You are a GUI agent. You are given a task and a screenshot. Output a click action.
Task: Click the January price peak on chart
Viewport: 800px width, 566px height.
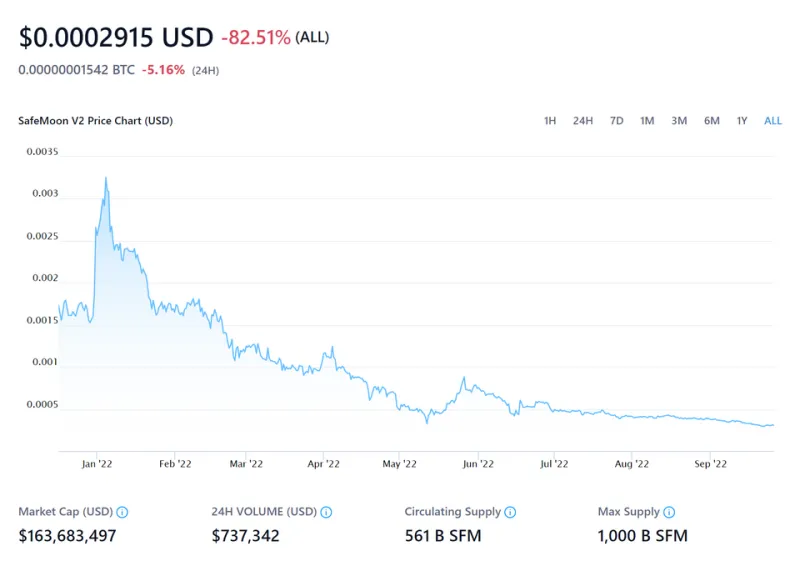106,178
